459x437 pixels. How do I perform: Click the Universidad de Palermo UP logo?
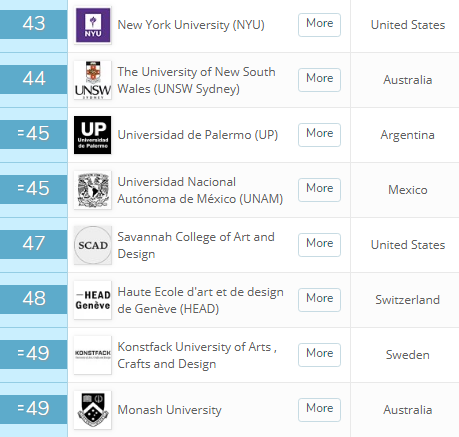tap(93, 135)
